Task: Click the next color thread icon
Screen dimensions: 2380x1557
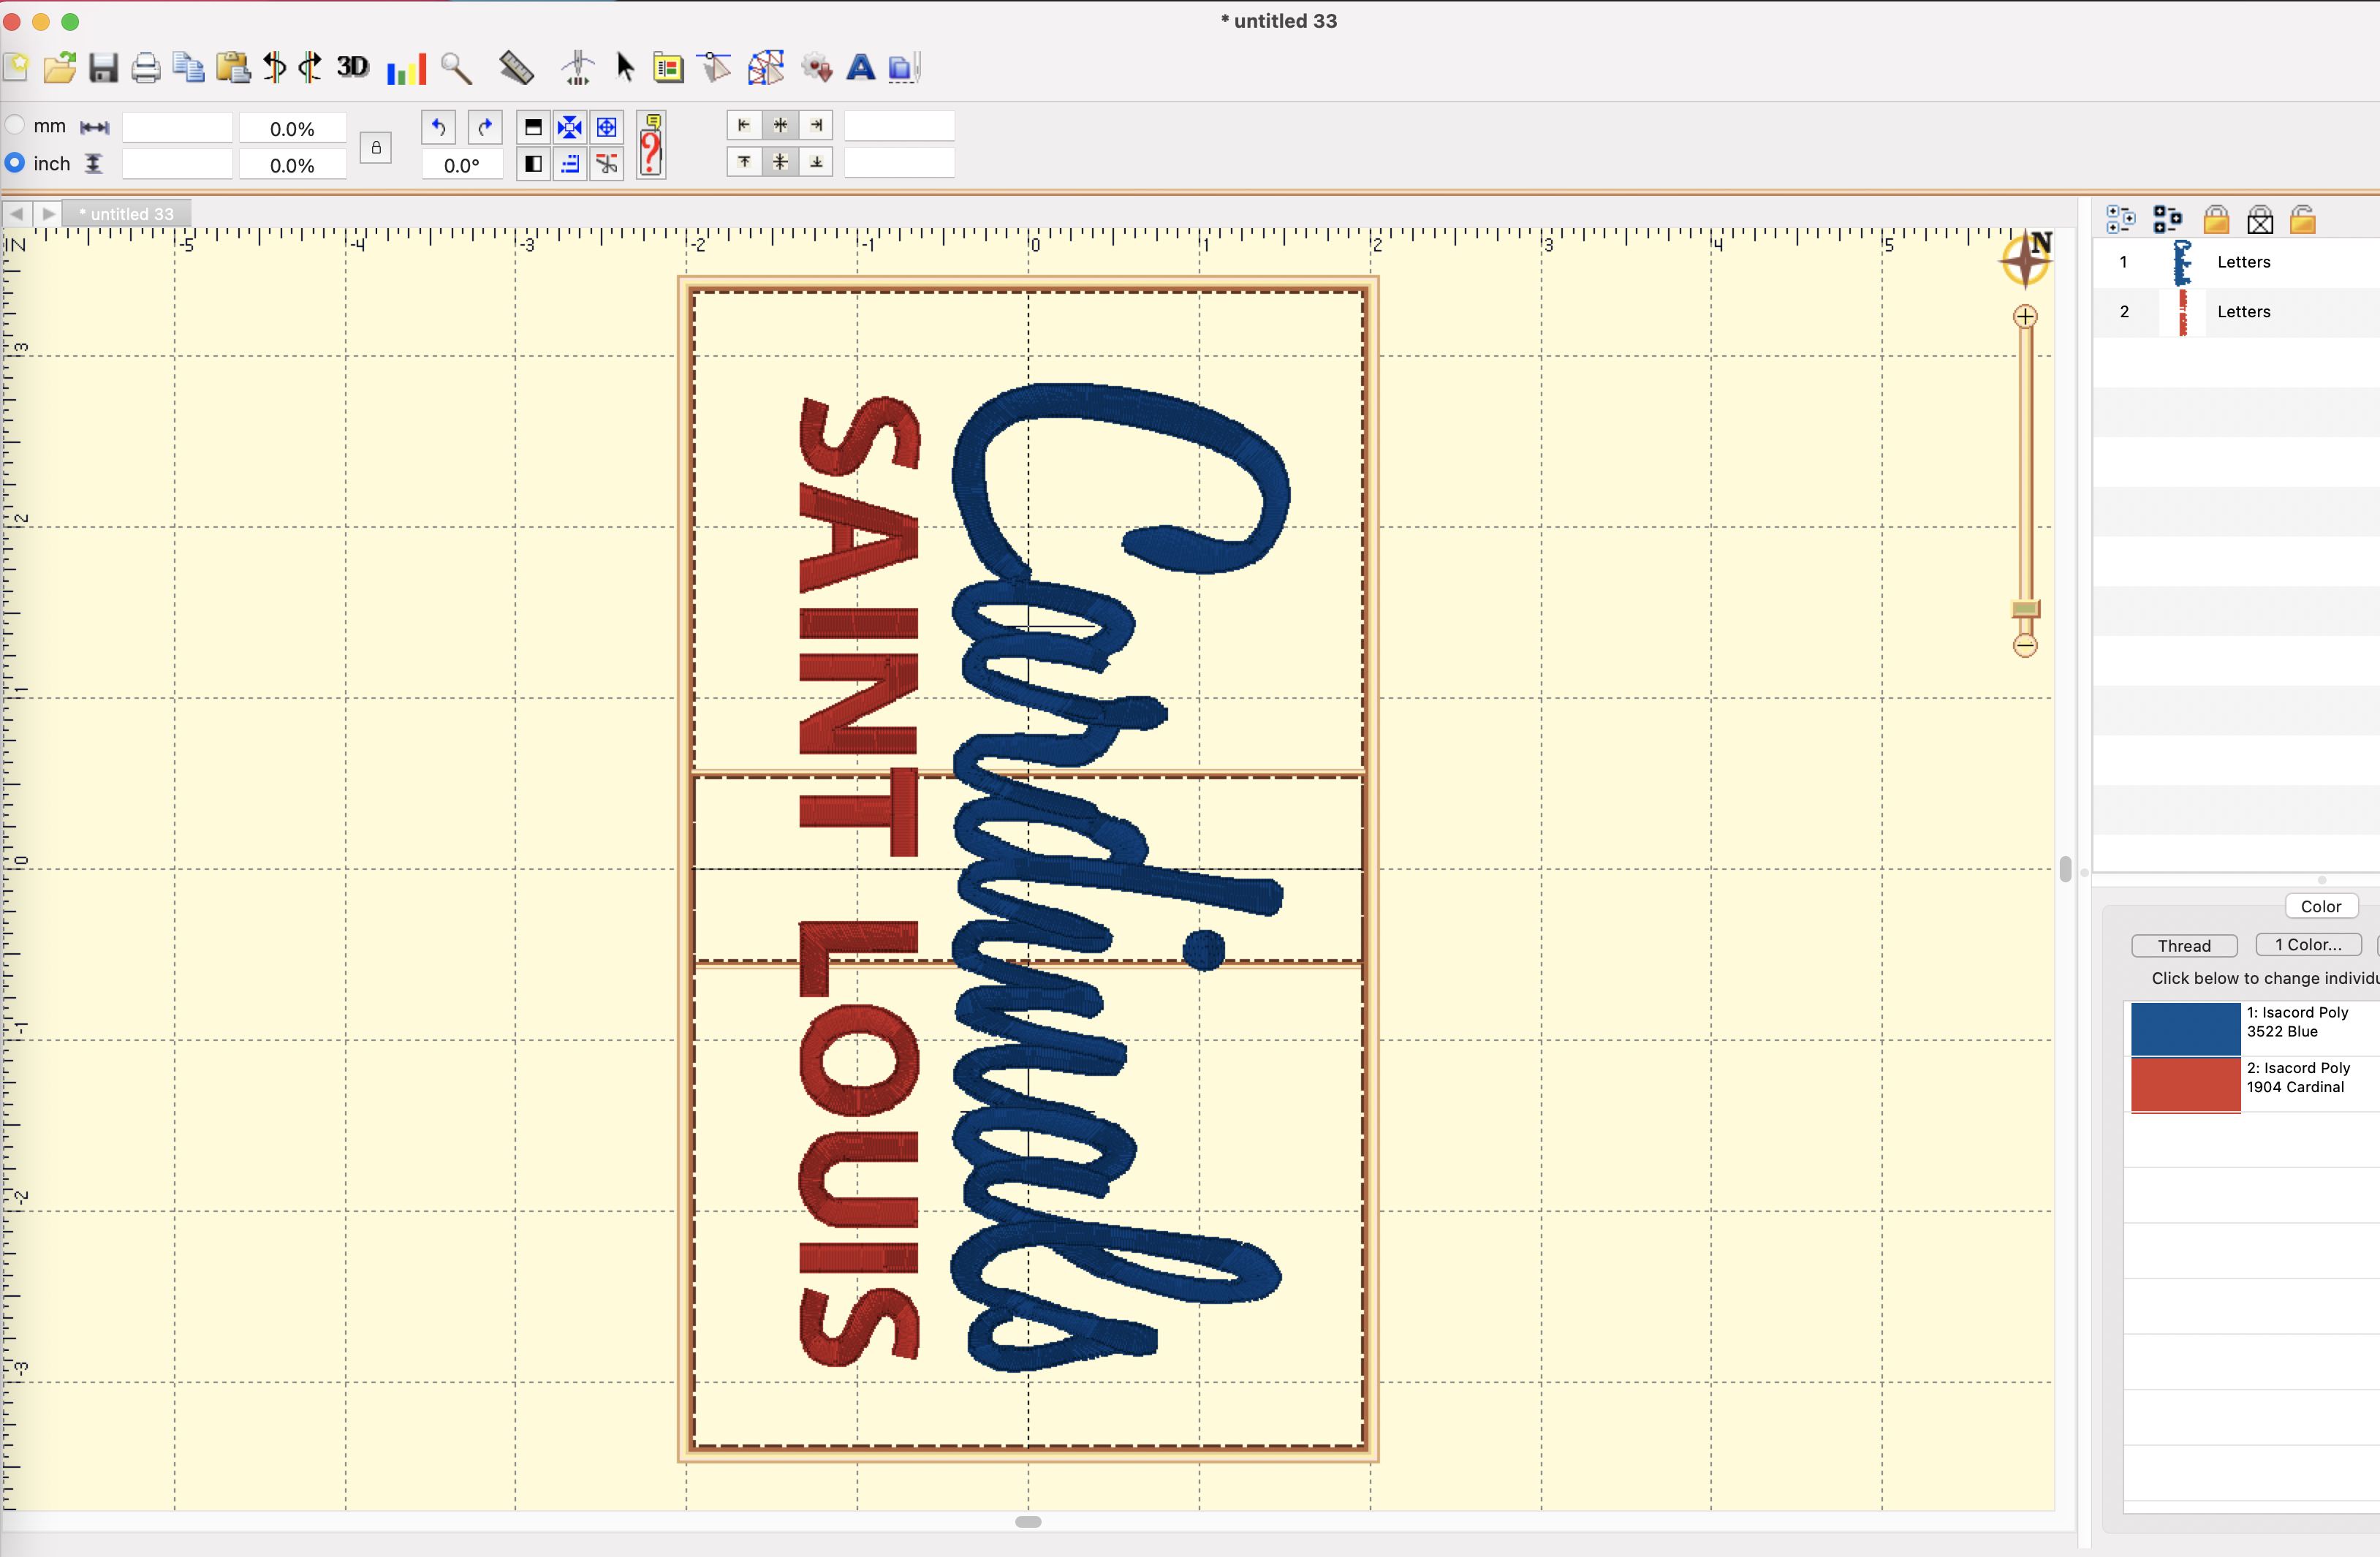Action: point(310,68)
